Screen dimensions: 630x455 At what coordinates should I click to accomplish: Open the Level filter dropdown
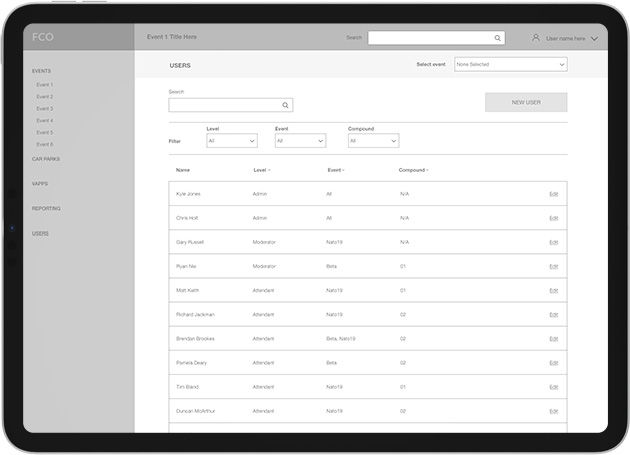click(x=232, y=141)
